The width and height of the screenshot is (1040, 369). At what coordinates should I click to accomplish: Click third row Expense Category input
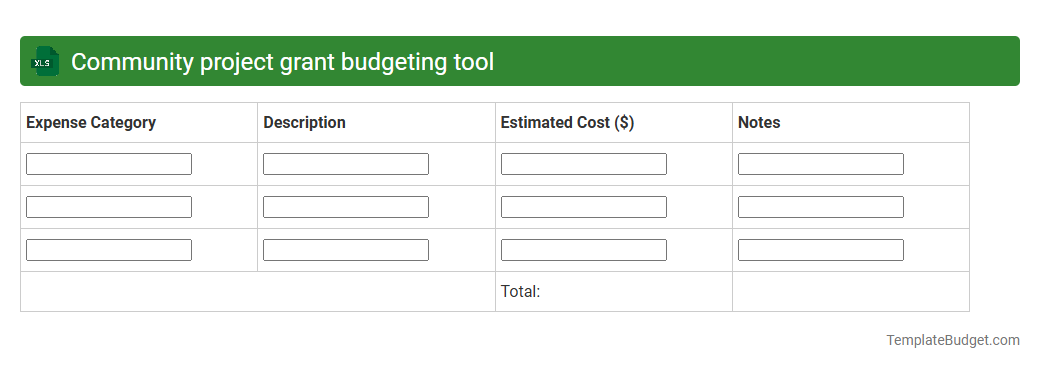109,250
